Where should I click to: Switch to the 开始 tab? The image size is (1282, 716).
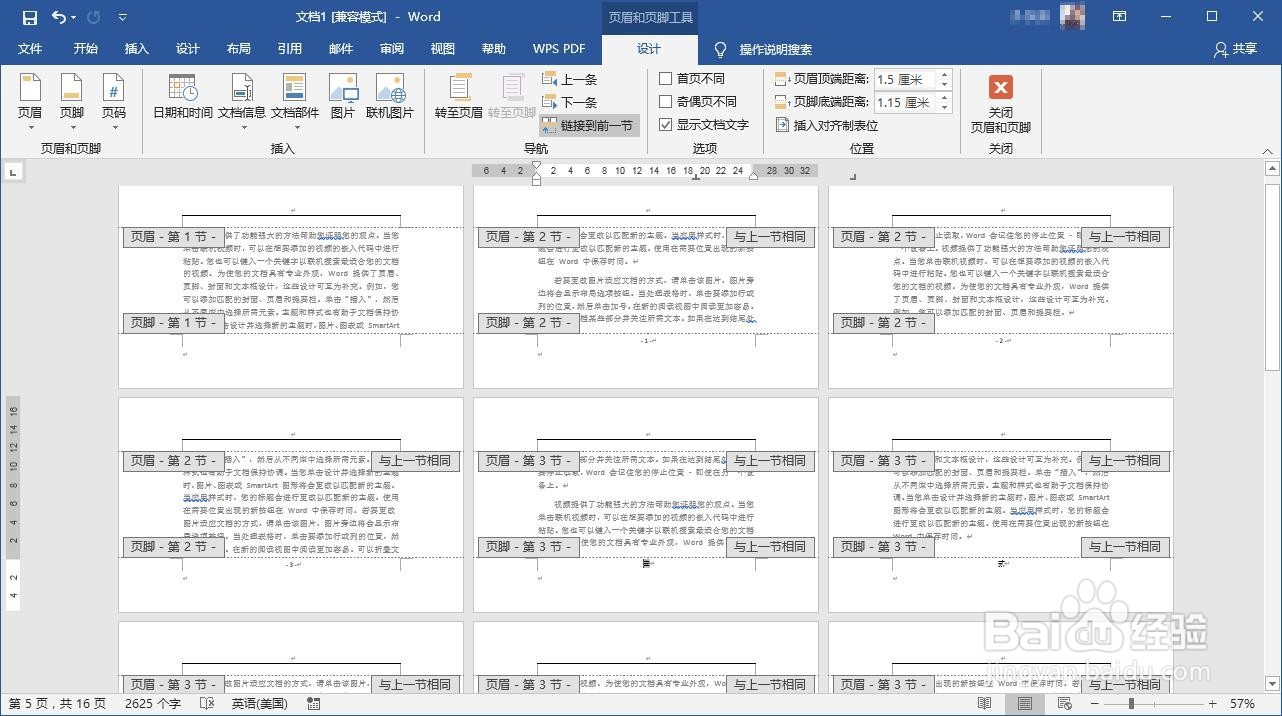click(x=86, y=49)
